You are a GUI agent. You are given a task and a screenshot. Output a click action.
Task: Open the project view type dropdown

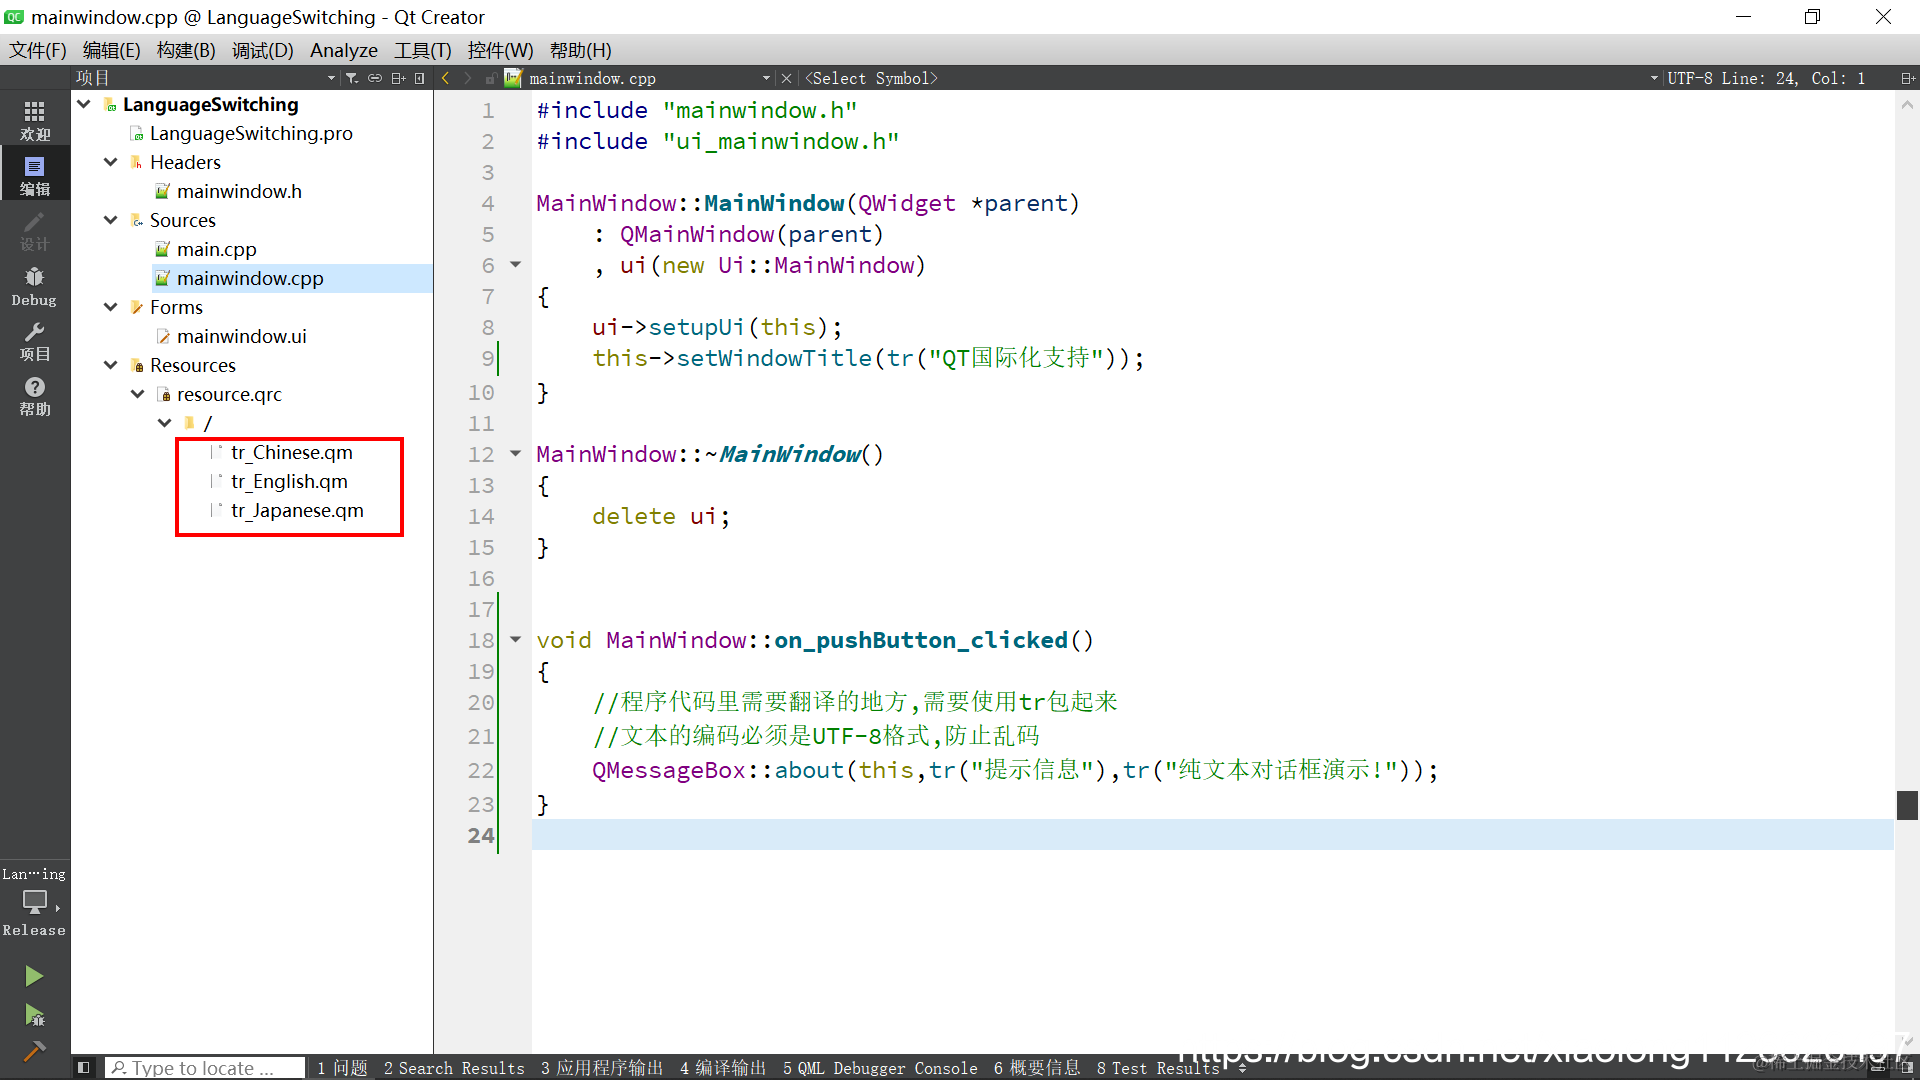click(205, 78)
